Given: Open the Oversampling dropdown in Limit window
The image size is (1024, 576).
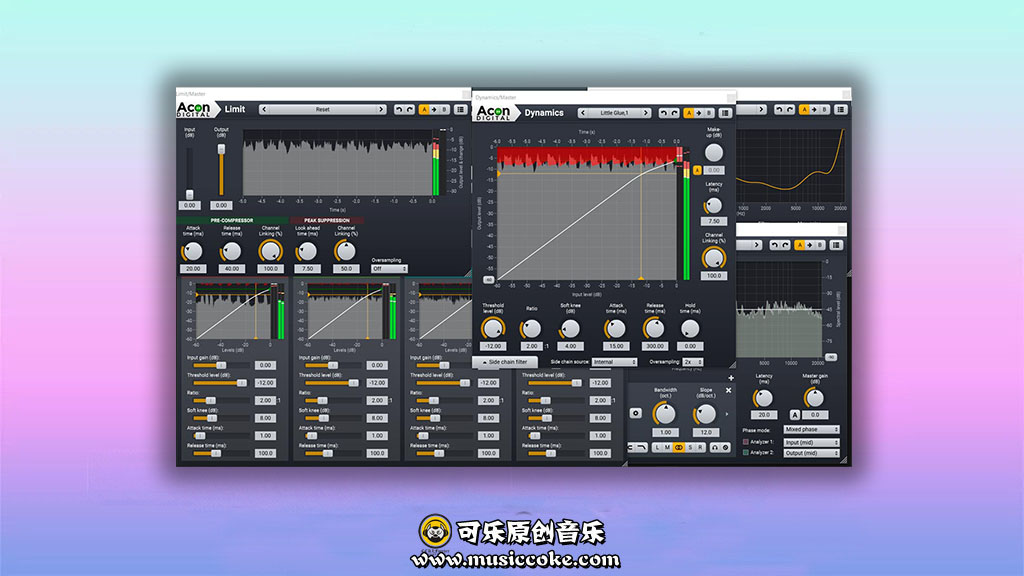Looking at the screenshot, I should pyautogui.click(x=389, y=269).
